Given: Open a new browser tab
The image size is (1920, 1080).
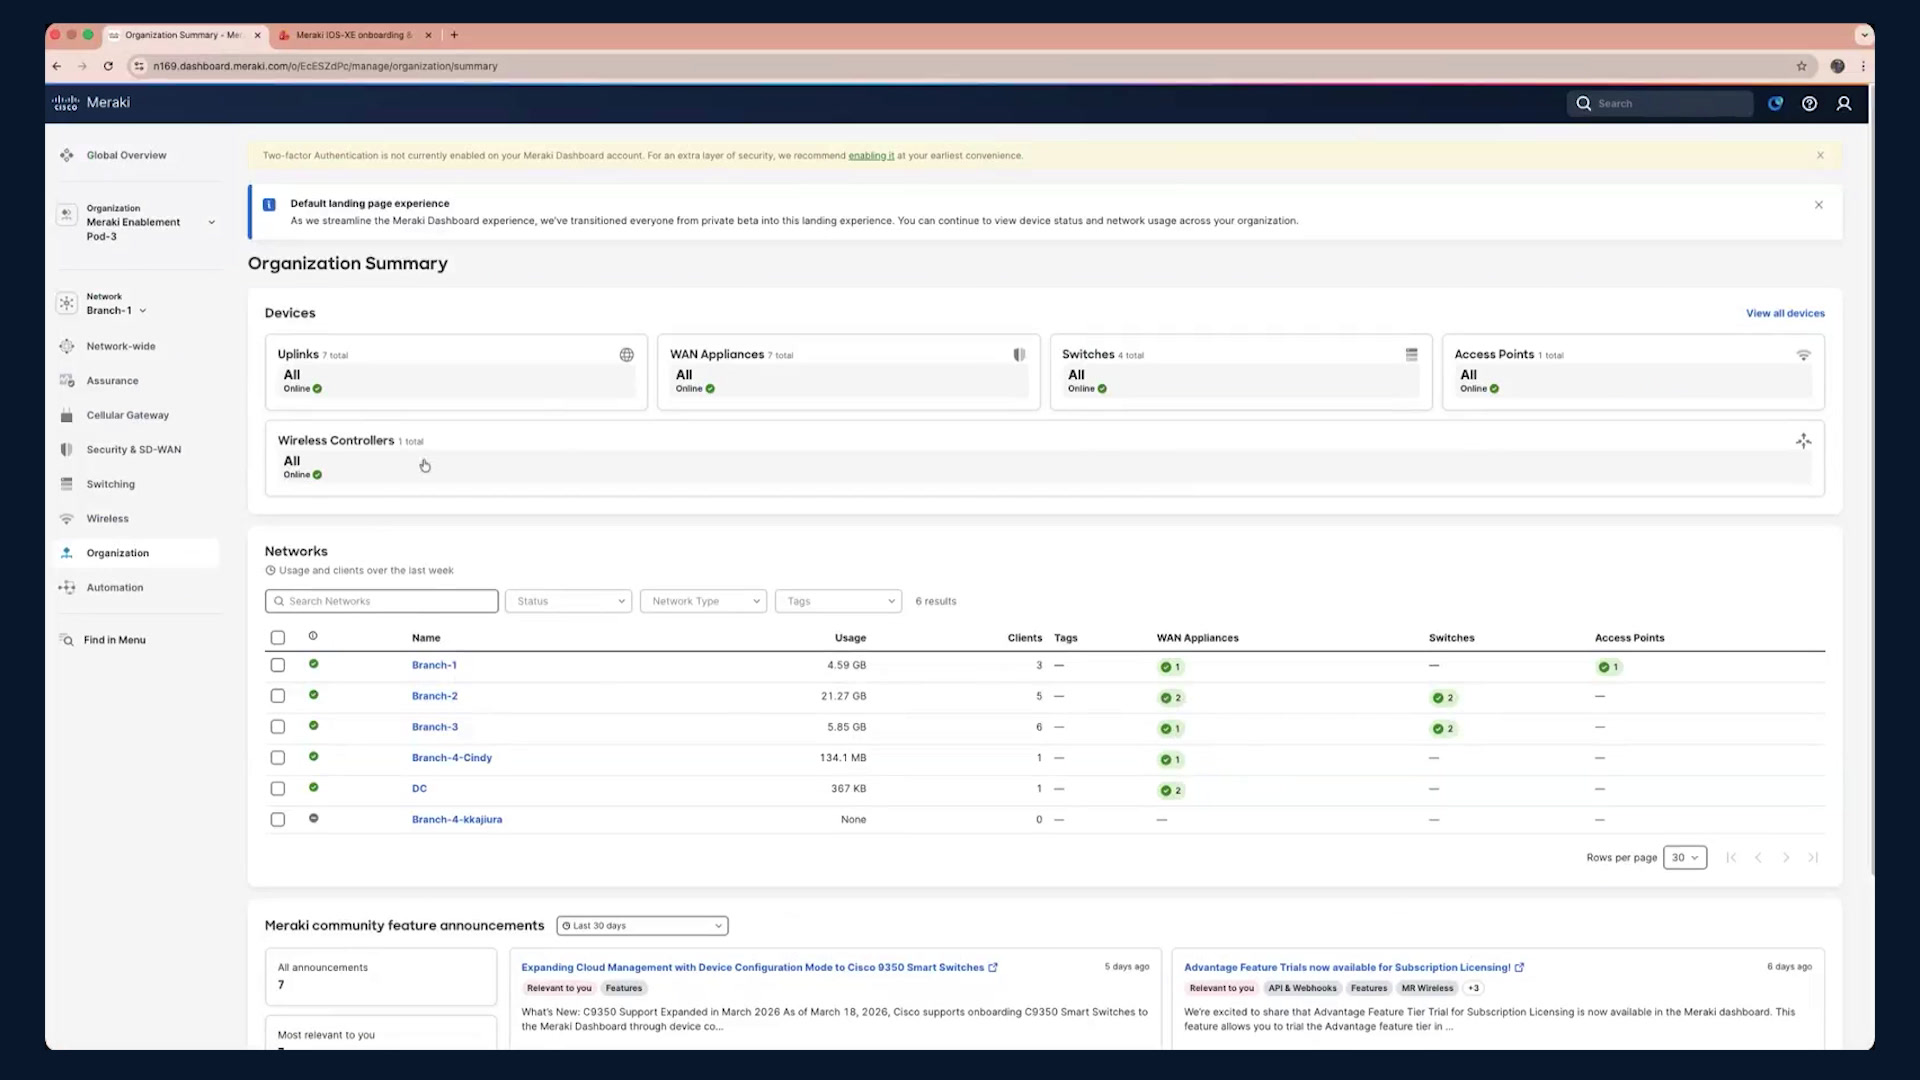Looking at the screenshot, I should tap(454, 35).
